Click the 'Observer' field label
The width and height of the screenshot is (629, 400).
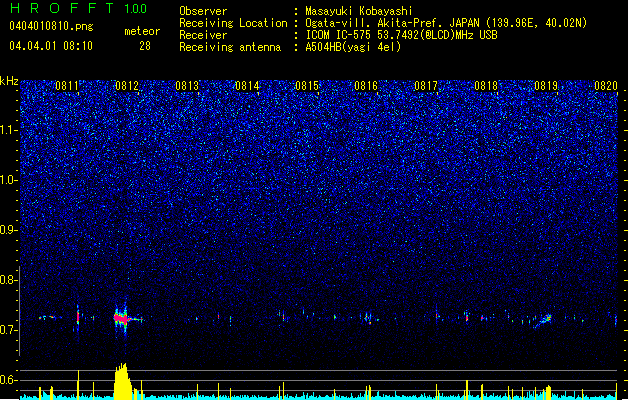[x=203, y=11]
